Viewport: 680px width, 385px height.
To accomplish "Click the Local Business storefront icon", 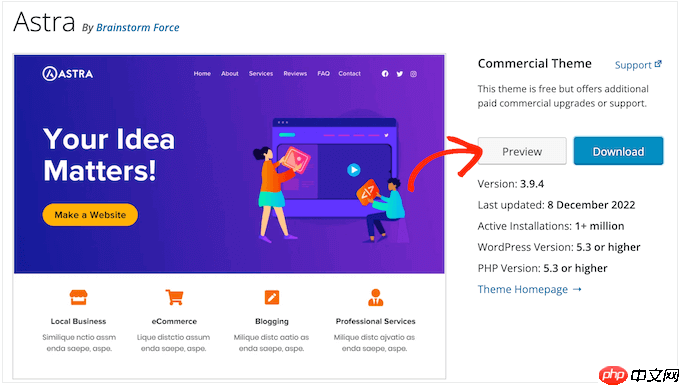I will [x=78, y=297].
